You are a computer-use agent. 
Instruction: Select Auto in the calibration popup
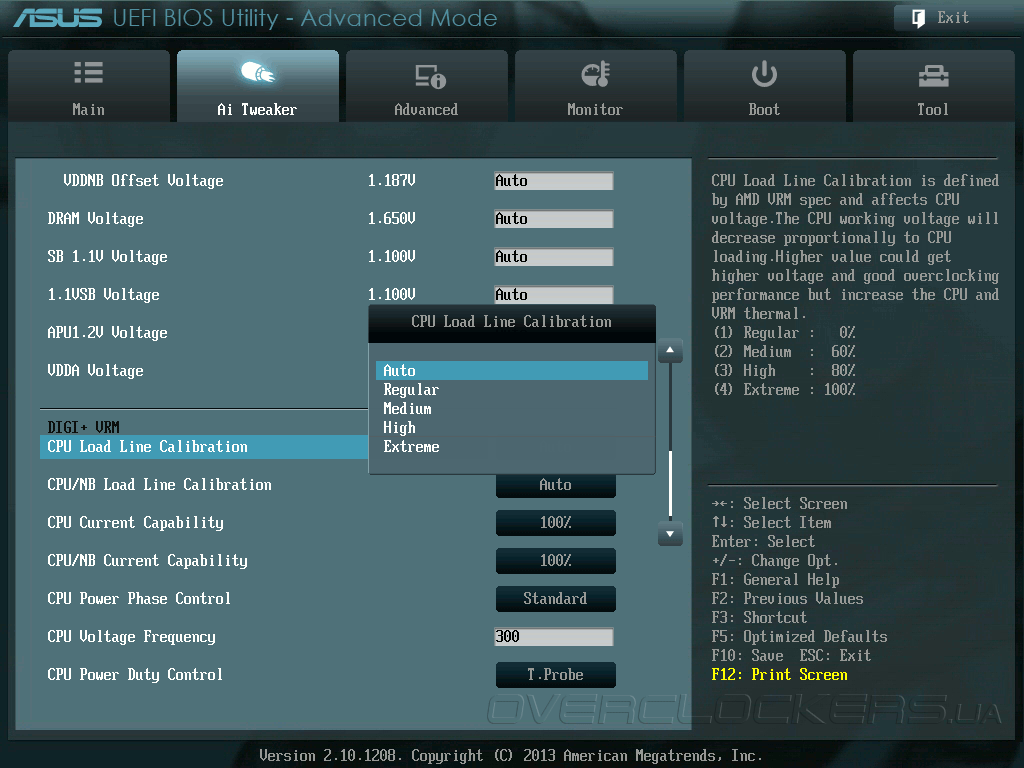point(512,371)
